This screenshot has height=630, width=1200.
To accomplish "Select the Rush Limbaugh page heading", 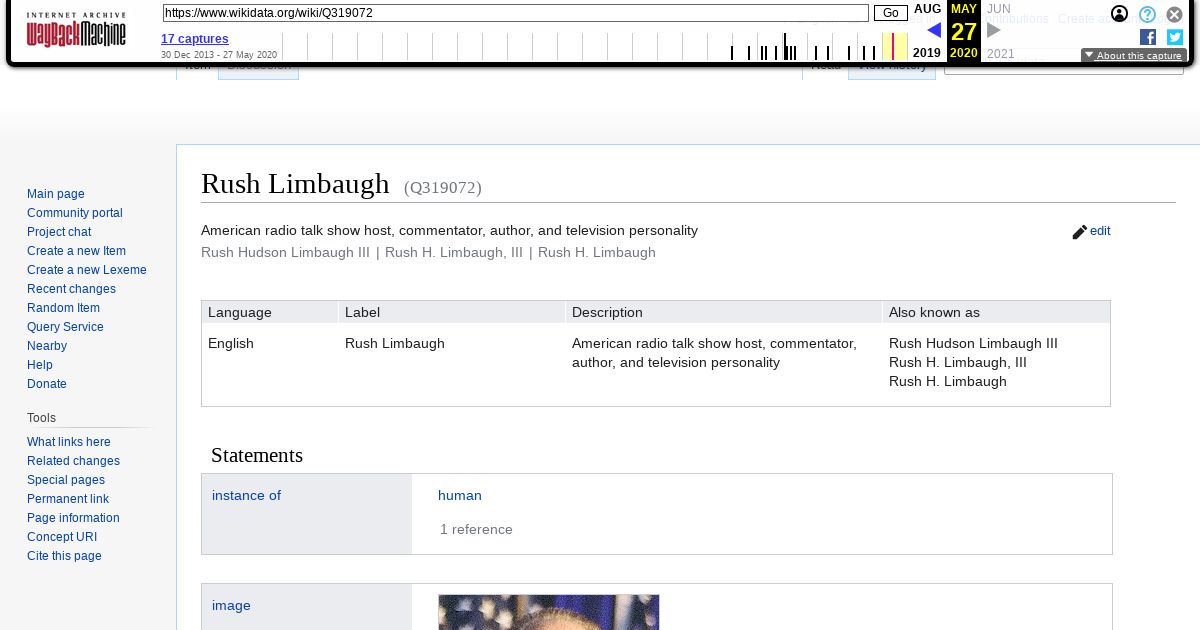I will (295, 184).
